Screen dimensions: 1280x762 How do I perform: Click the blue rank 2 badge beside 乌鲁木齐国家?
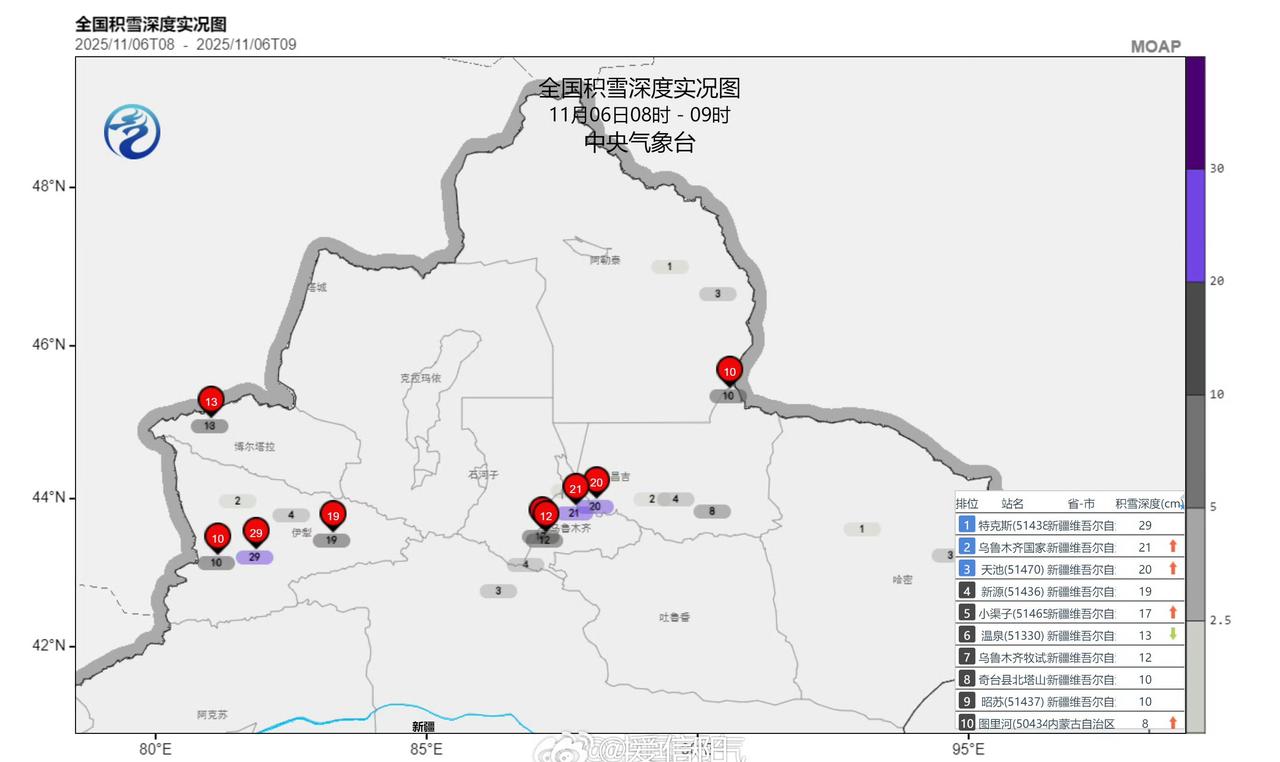[x=966, y=546]
